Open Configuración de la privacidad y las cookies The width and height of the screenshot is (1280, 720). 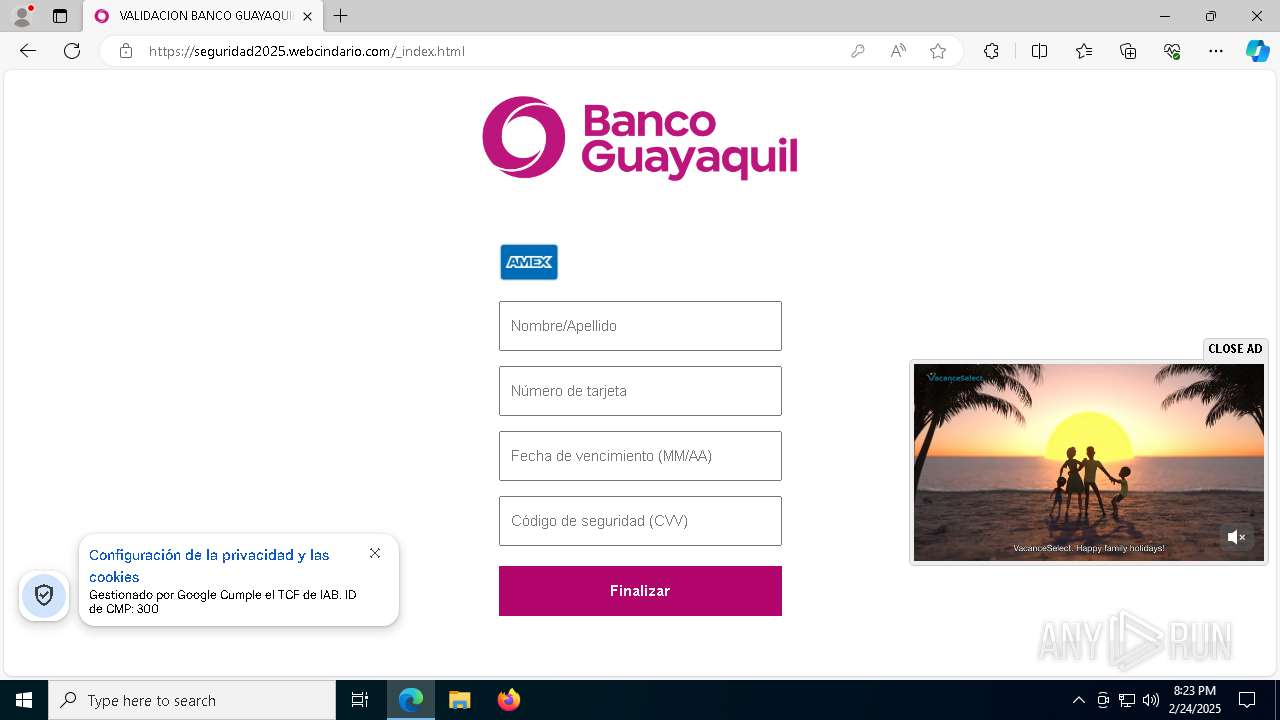click(209, 565)
